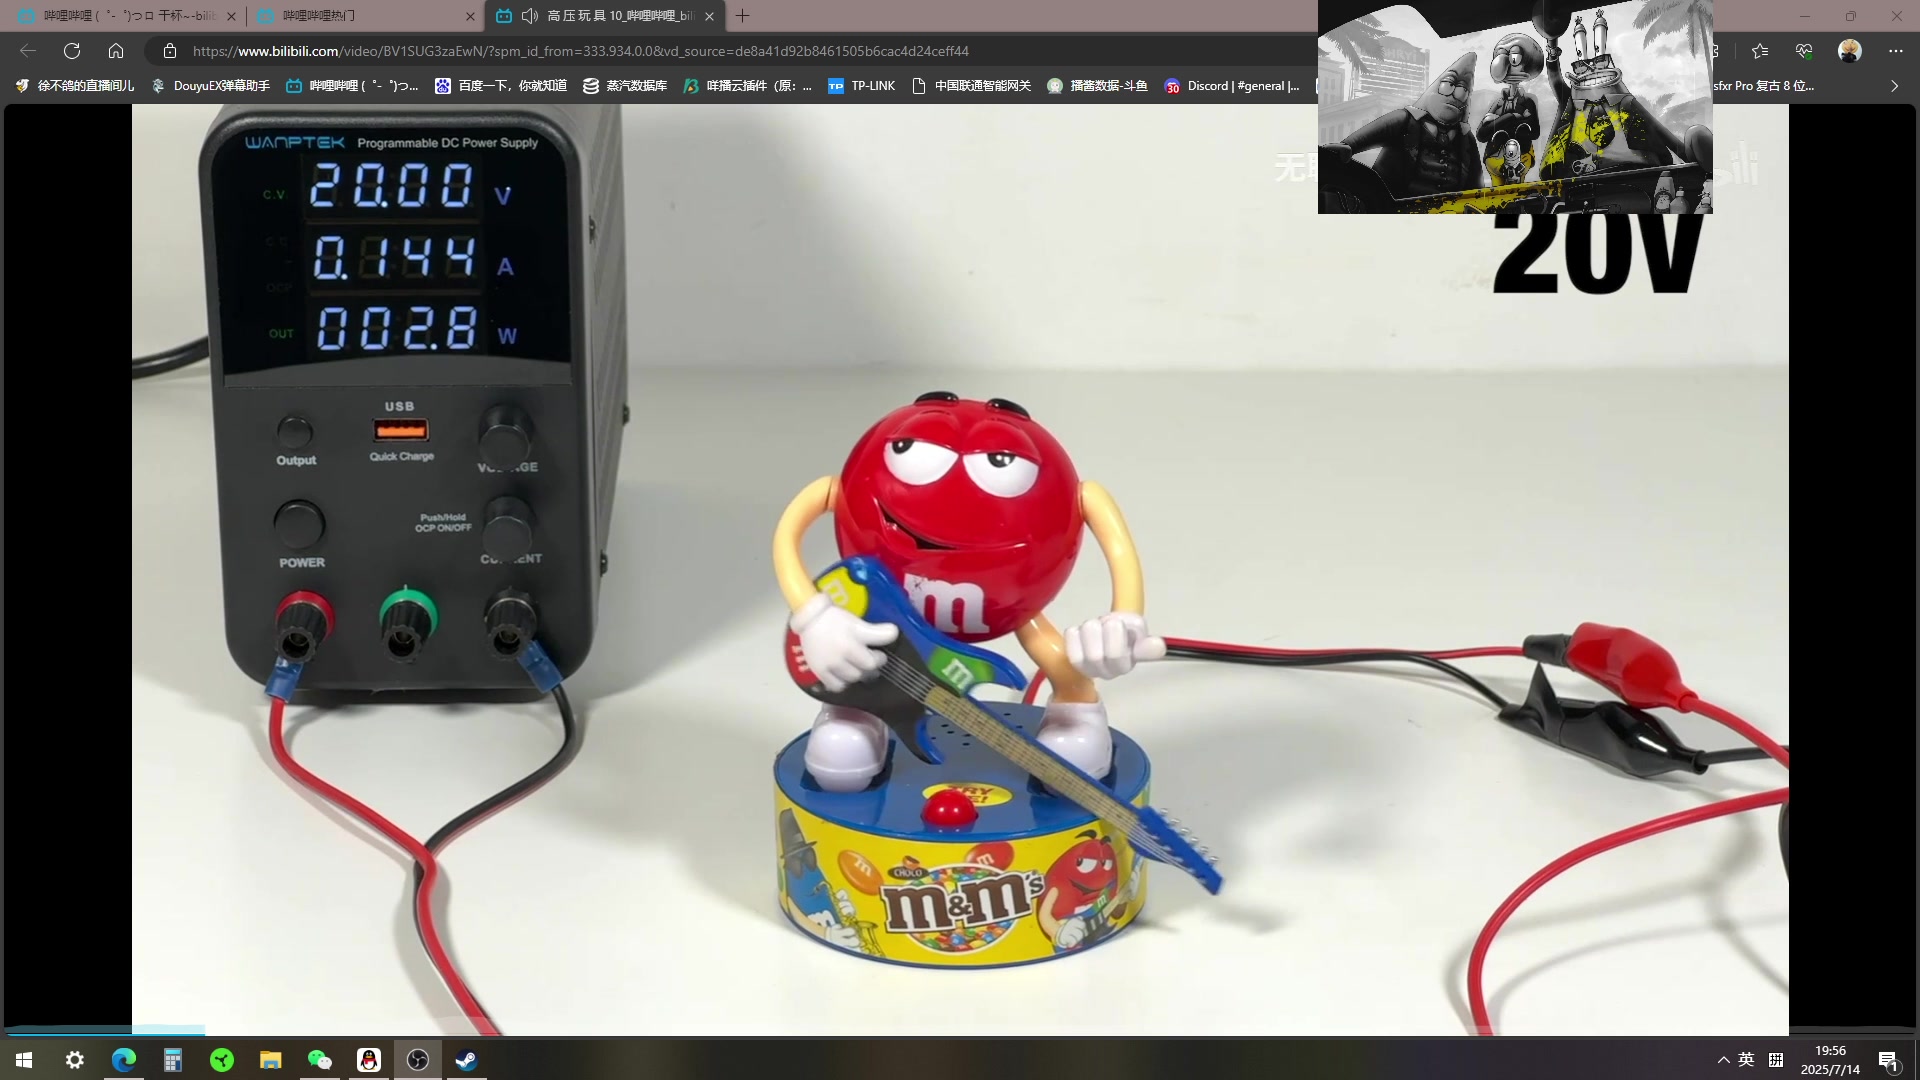Image resolution: width=1920 pixels, height=1080 pixels.
Task: Click the playing video to pause
Action: click(960, 570)
